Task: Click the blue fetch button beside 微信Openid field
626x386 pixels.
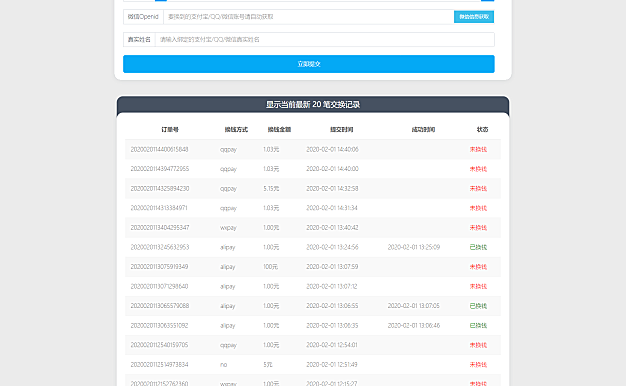Action: [474, 17]
